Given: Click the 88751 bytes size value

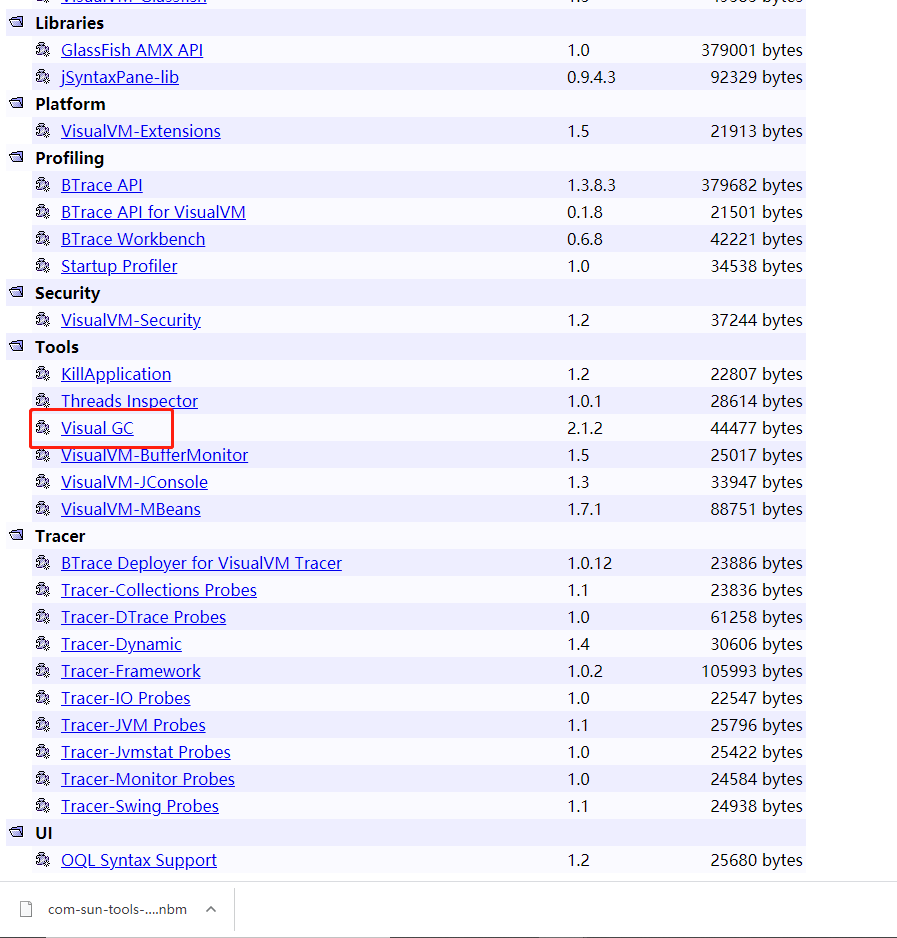Looking at the screenshot, I should (756, 509).
